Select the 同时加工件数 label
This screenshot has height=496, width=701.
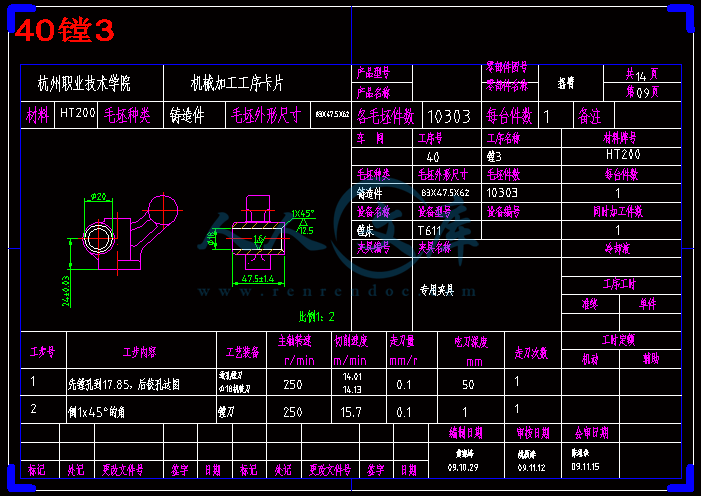coord(618,212)
